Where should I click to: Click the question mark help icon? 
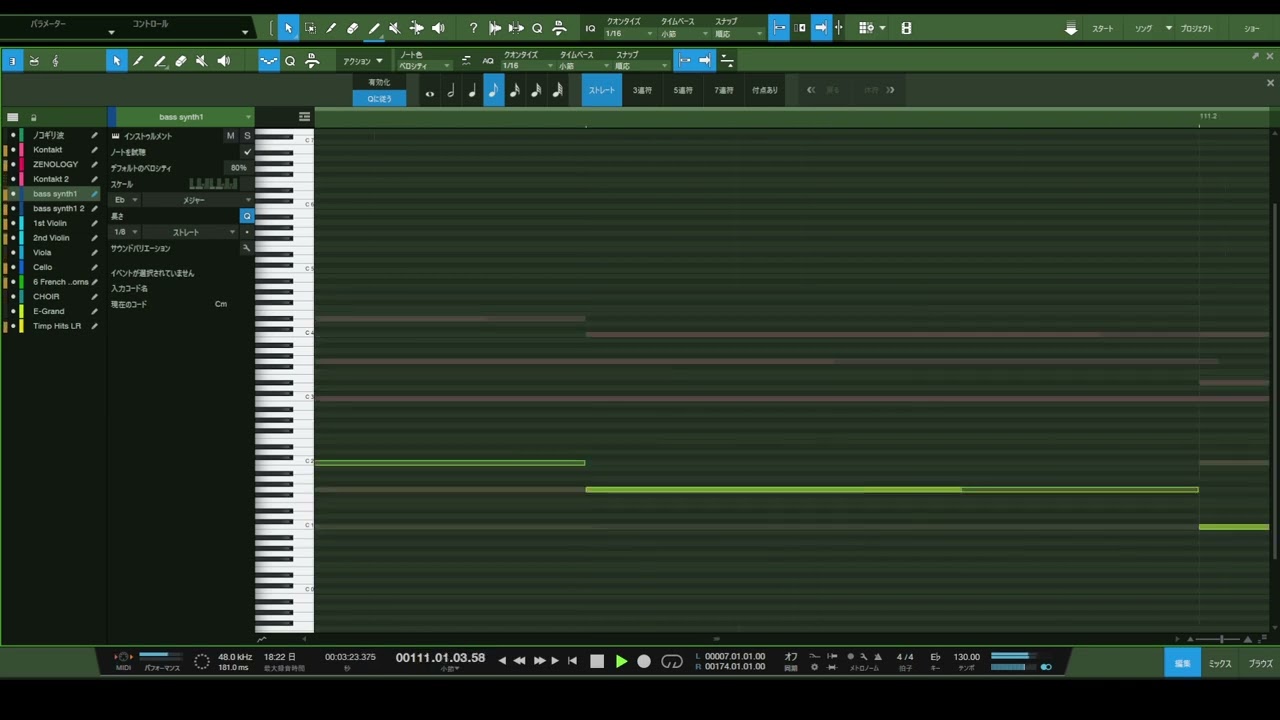pos(473,28)
